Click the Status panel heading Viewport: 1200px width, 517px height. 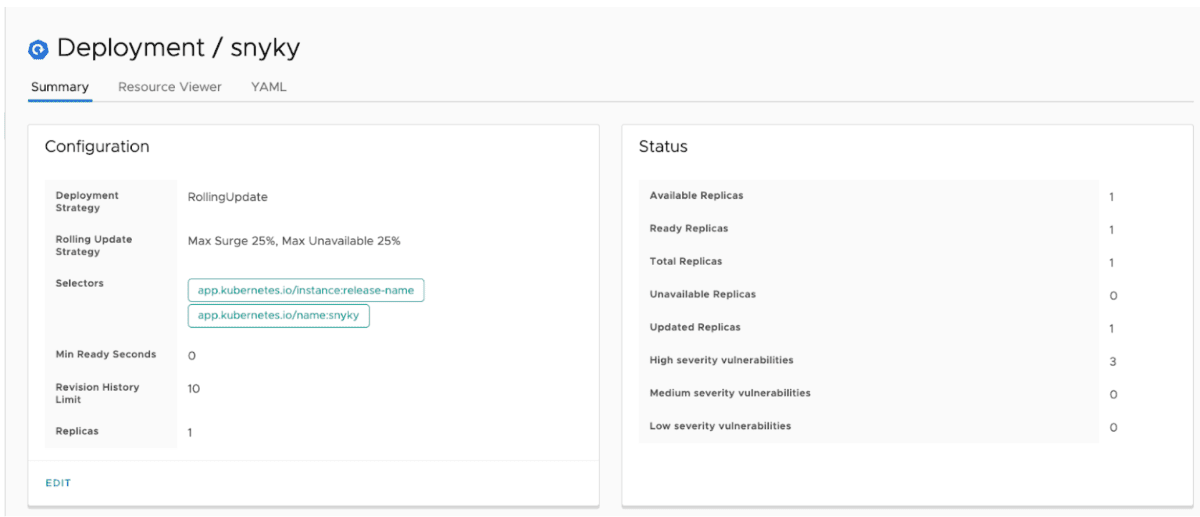pos(663,146)
